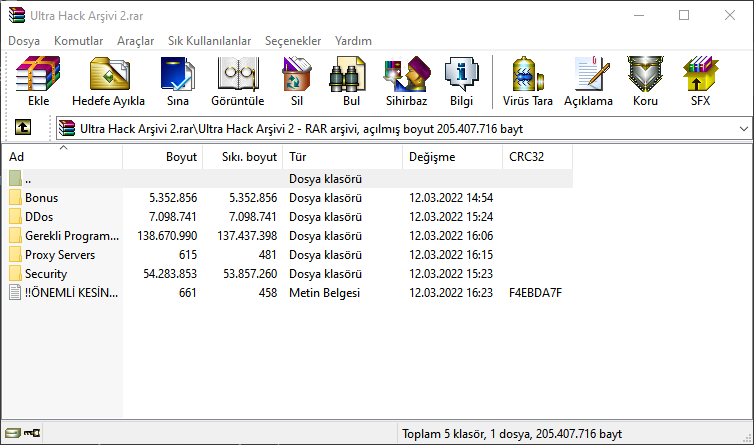Select the Gerekli Program... folder name

[72, 236]
